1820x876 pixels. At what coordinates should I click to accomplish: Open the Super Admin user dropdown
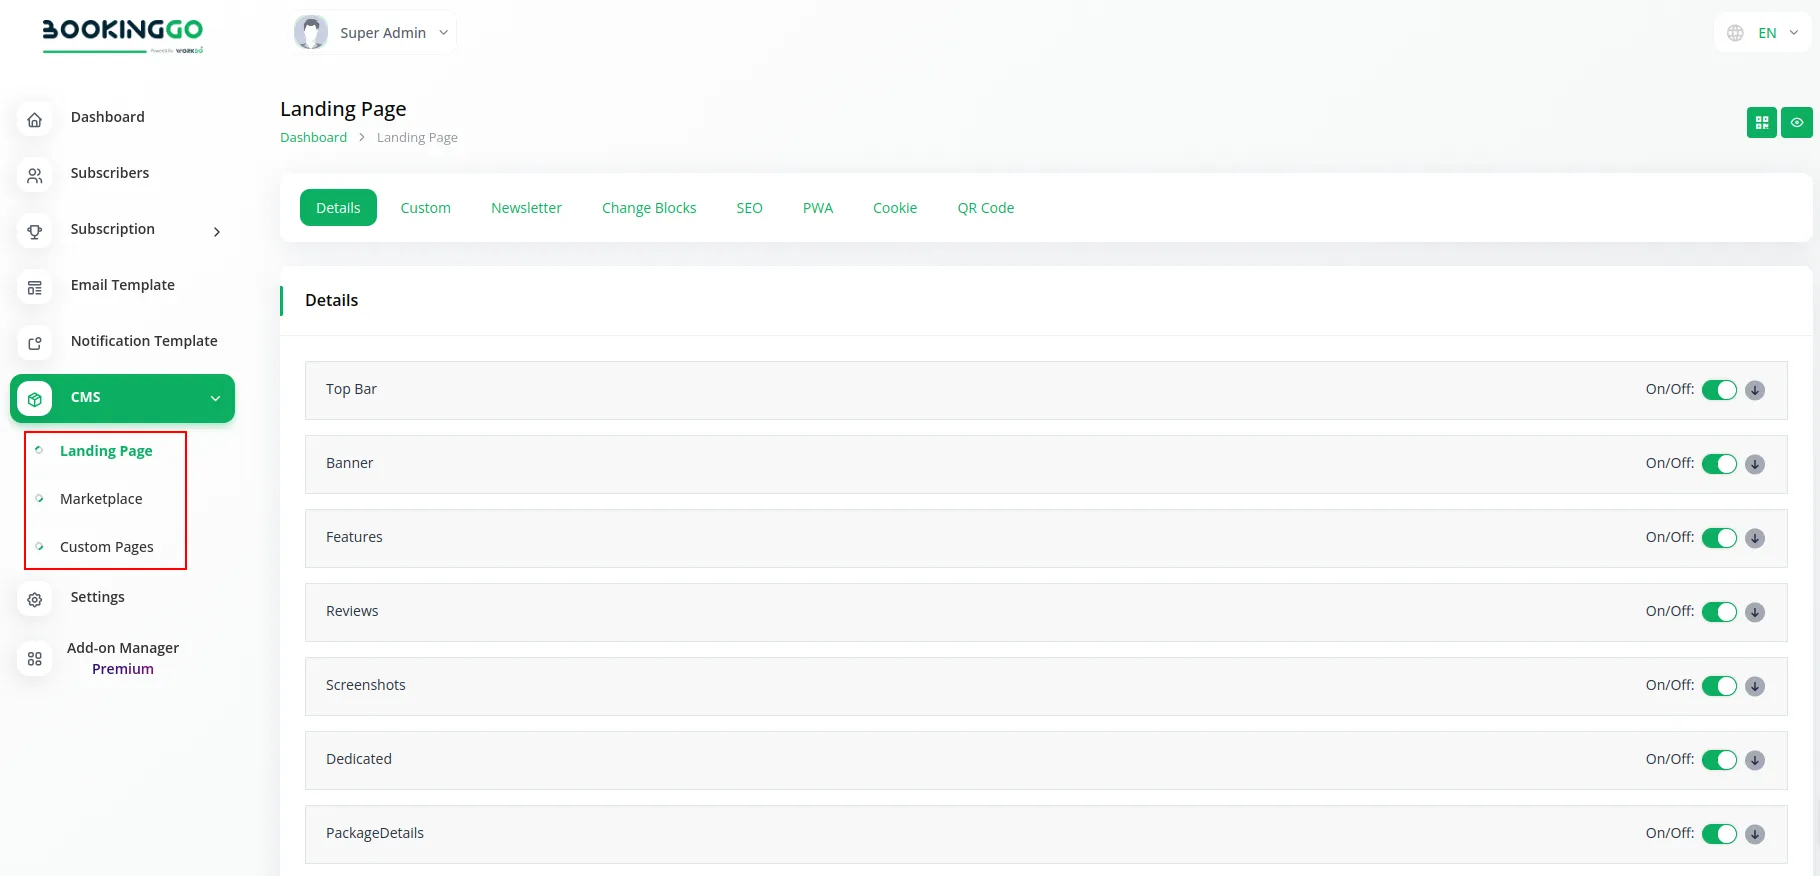click(375, 33)
